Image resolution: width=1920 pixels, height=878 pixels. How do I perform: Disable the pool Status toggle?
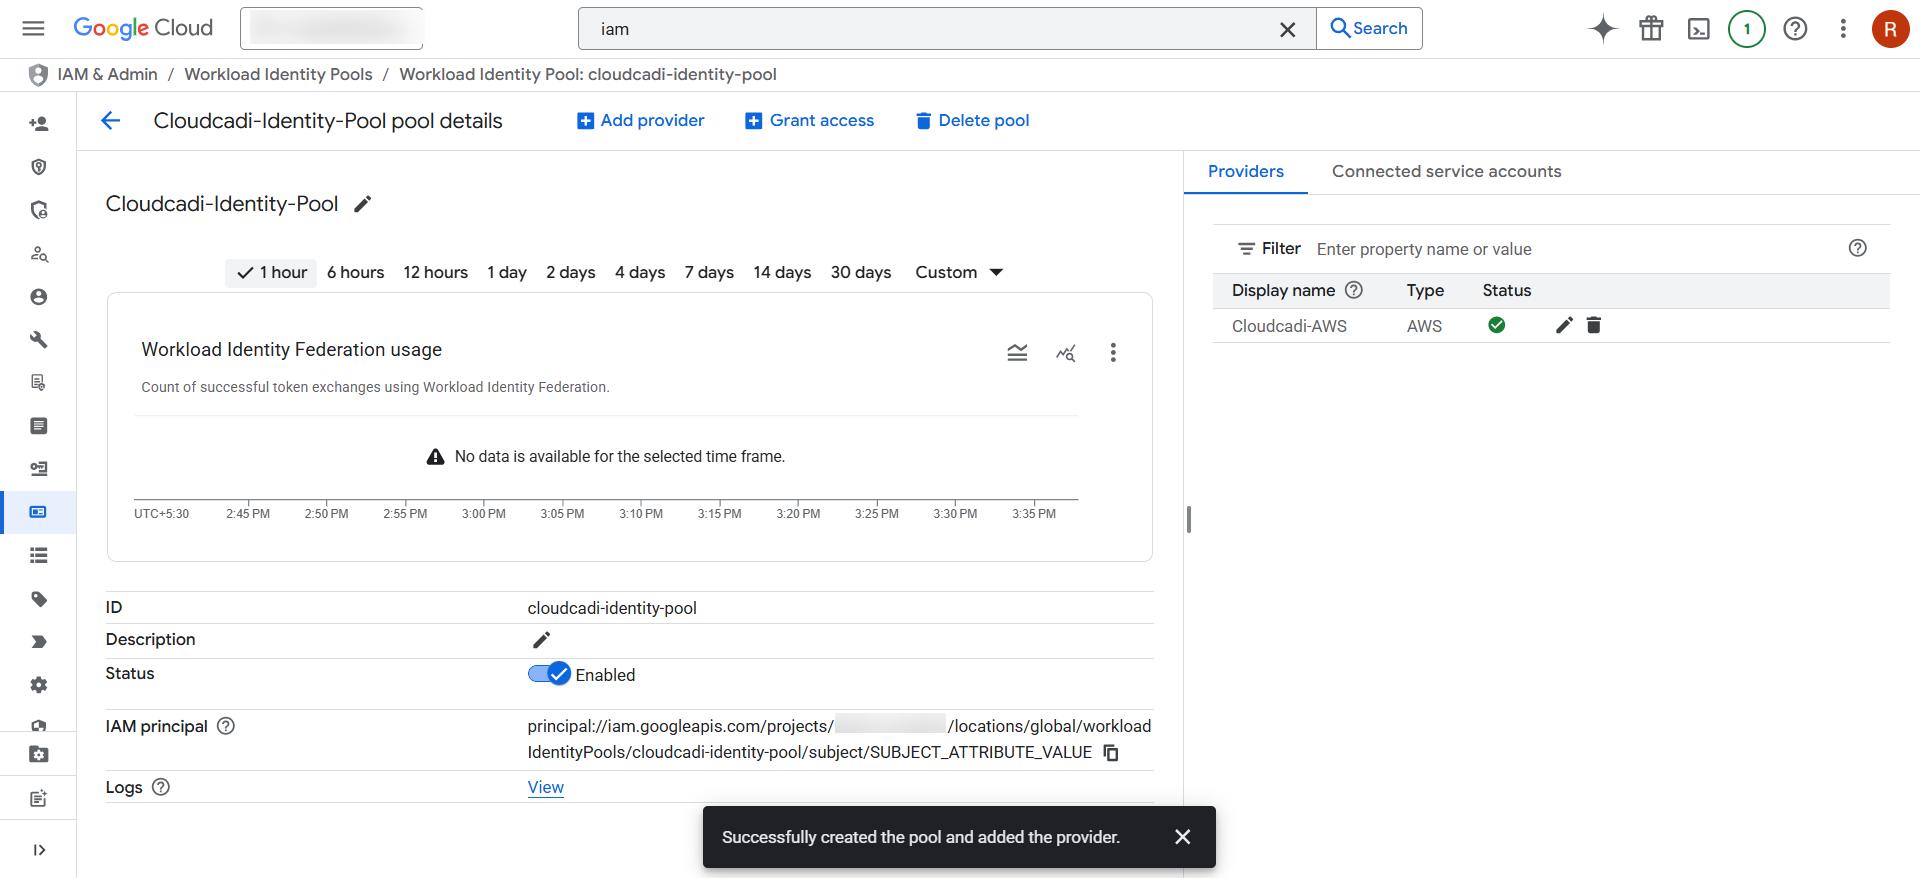point(549,674)
